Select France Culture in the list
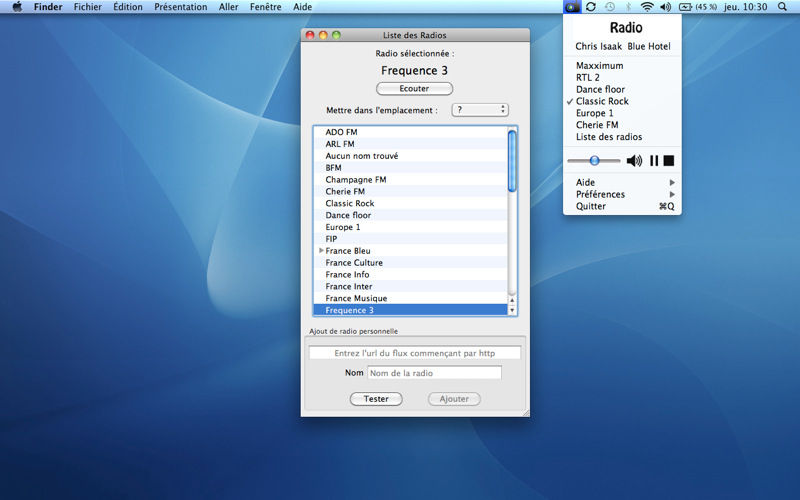Screen dimensions: 800x500 point(411,263)
